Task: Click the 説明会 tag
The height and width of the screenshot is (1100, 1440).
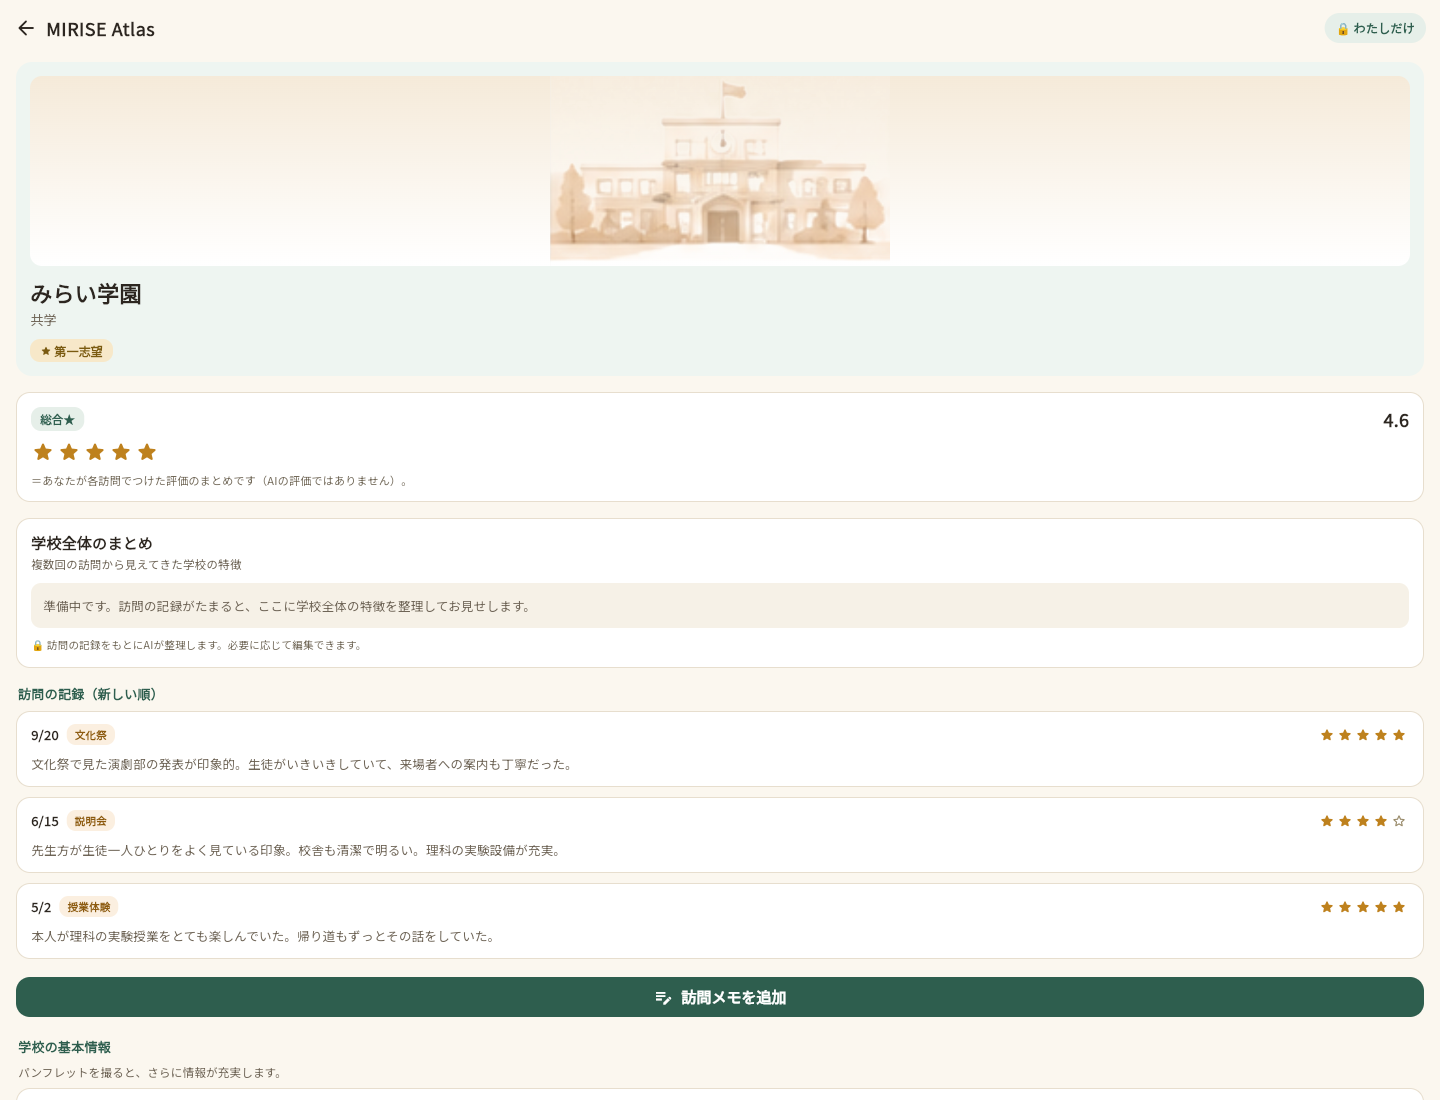Action: coord(91,821)
